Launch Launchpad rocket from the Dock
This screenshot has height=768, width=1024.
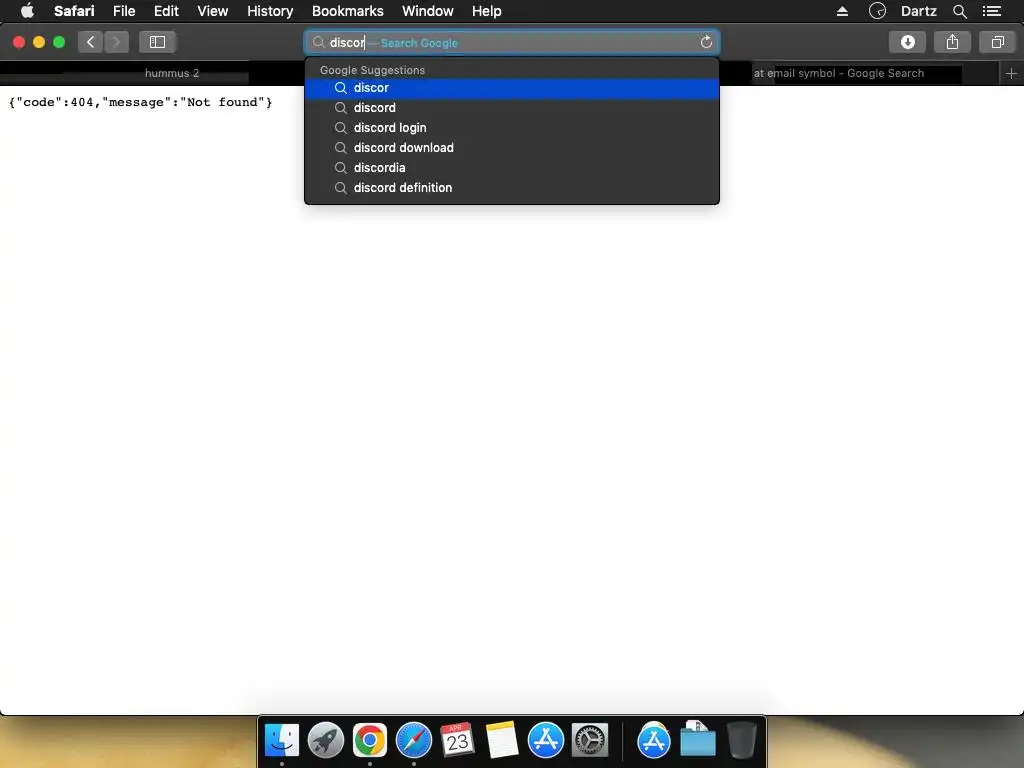pos(326,741)
